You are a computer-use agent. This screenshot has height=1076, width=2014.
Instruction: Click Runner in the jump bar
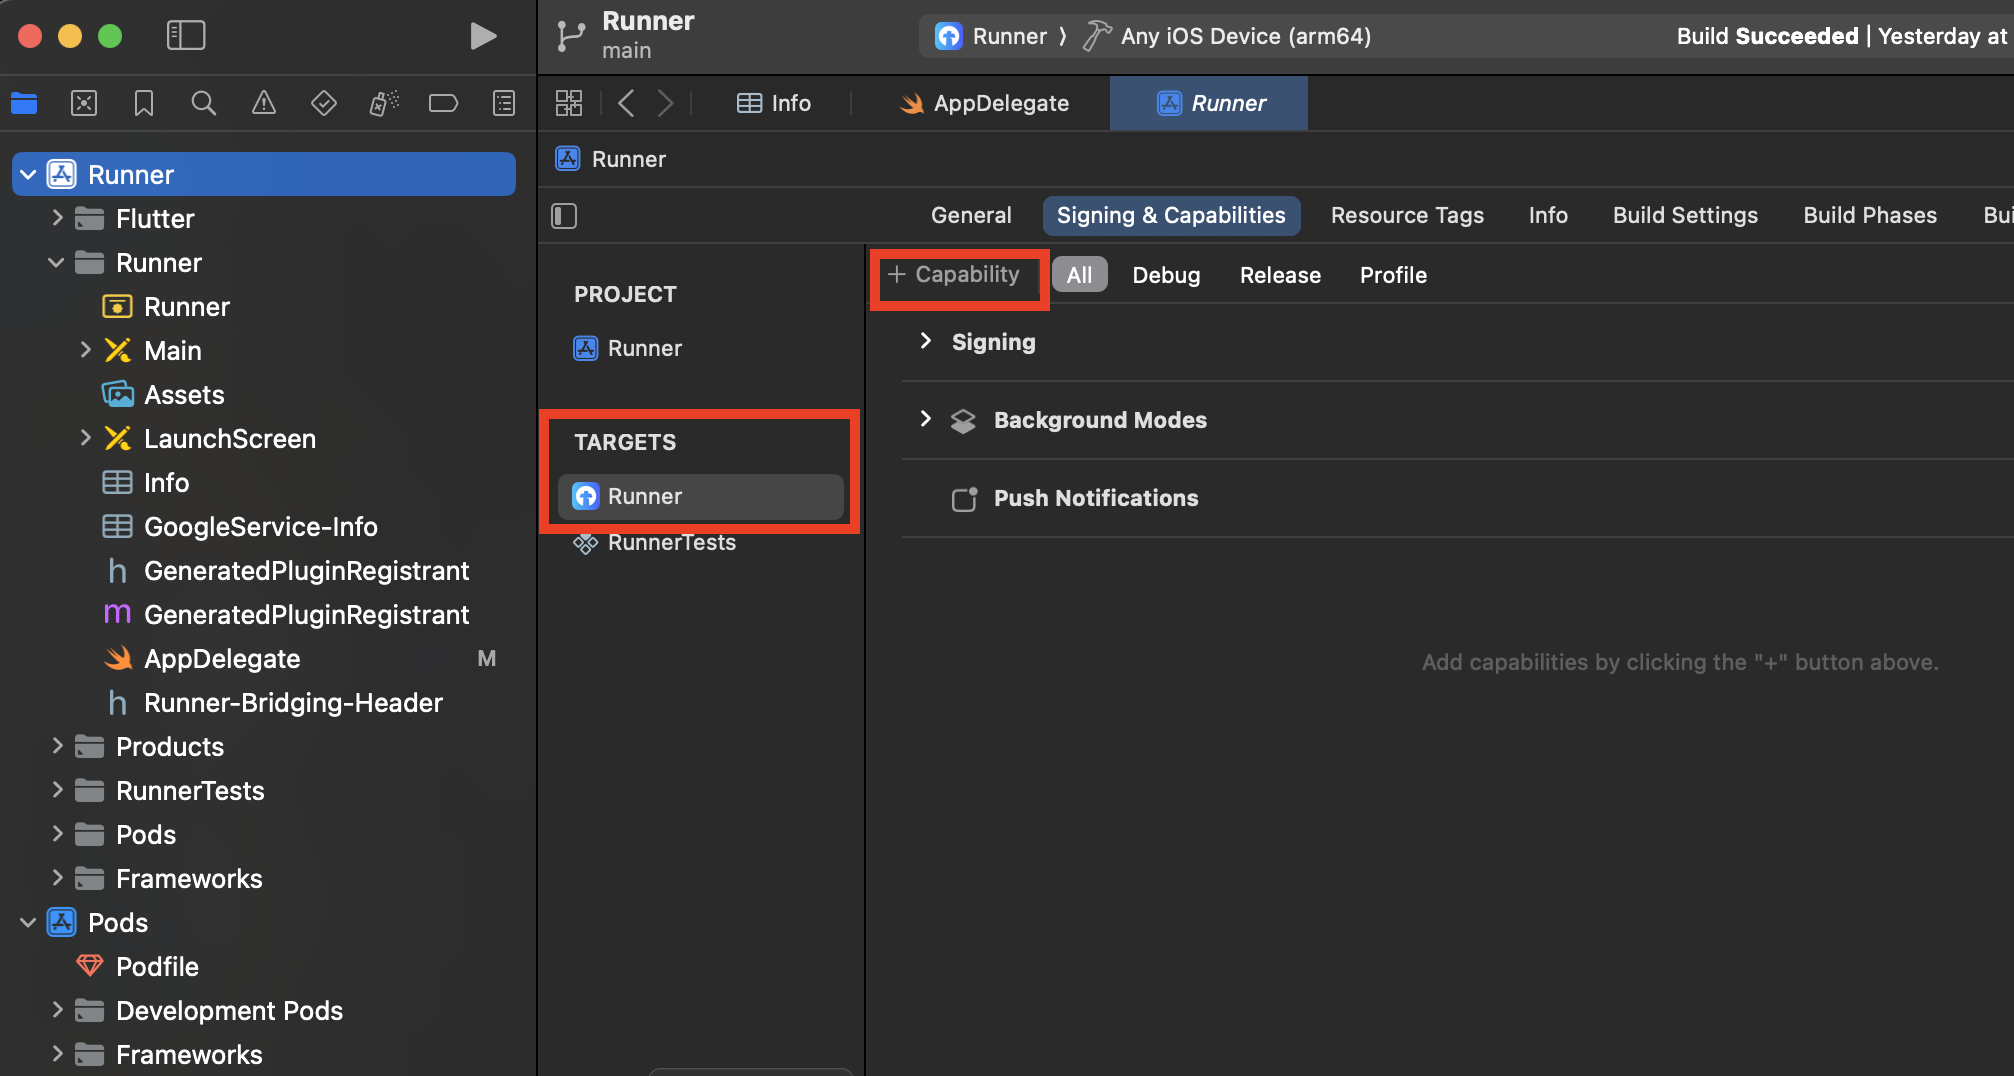tap(611, 159)
